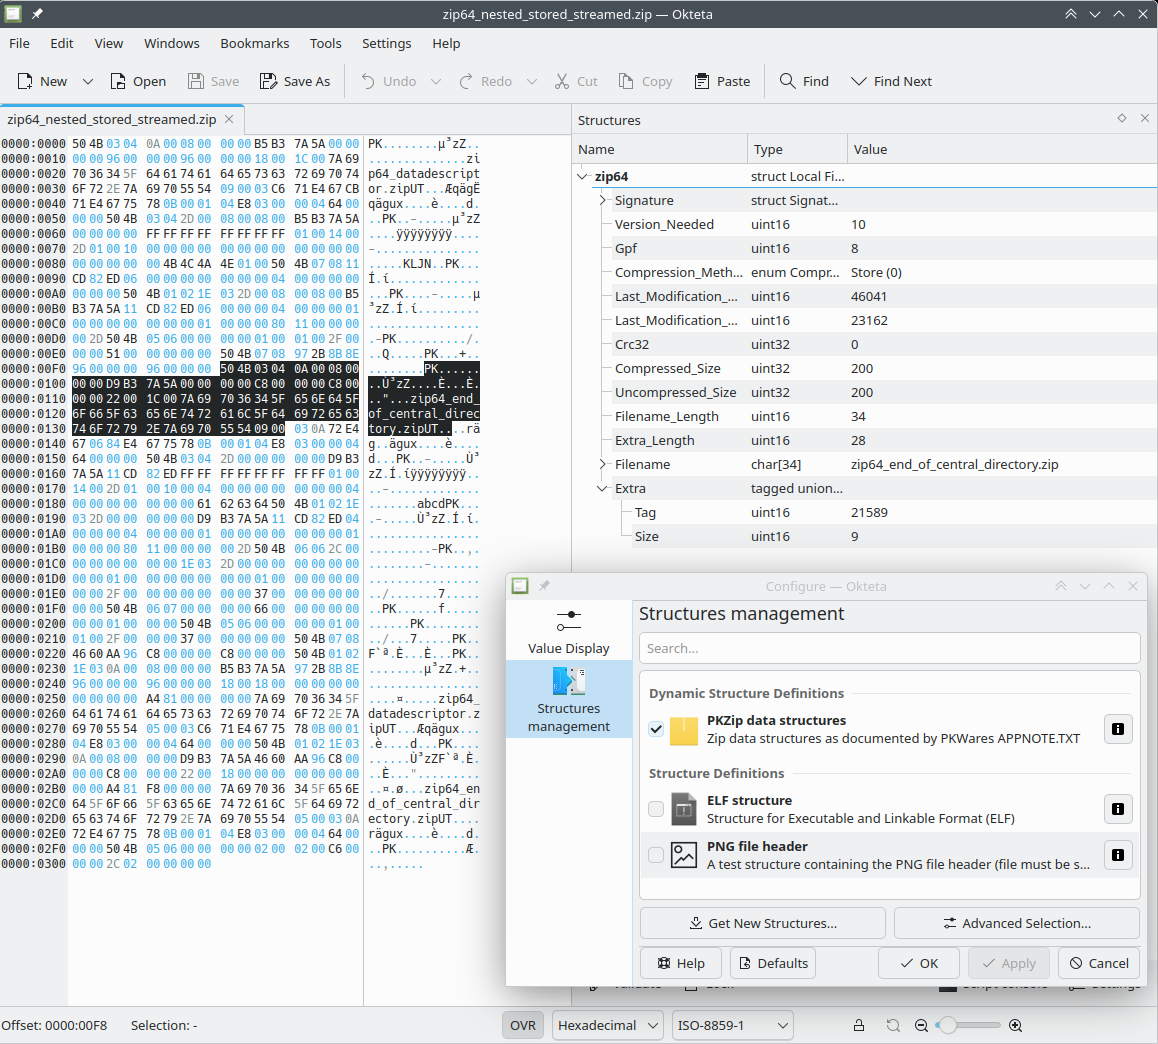
Task: Open the Windows menu
Action: click(x=171, y=44)
